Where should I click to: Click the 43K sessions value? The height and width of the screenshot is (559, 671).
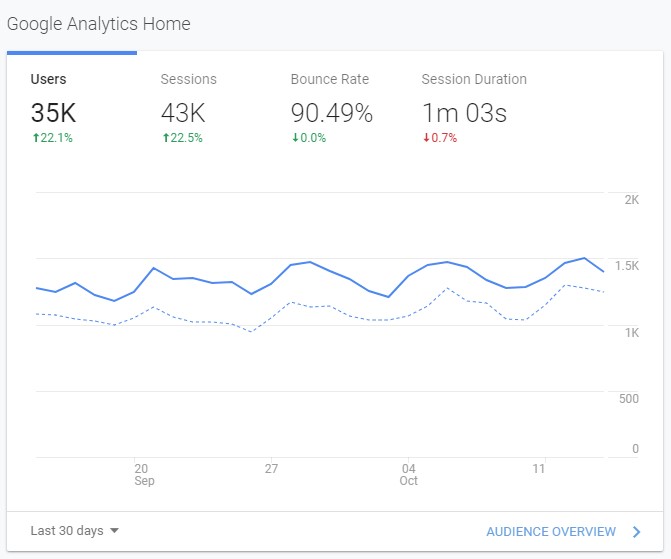pyautogui.click(x=183, y=113)
